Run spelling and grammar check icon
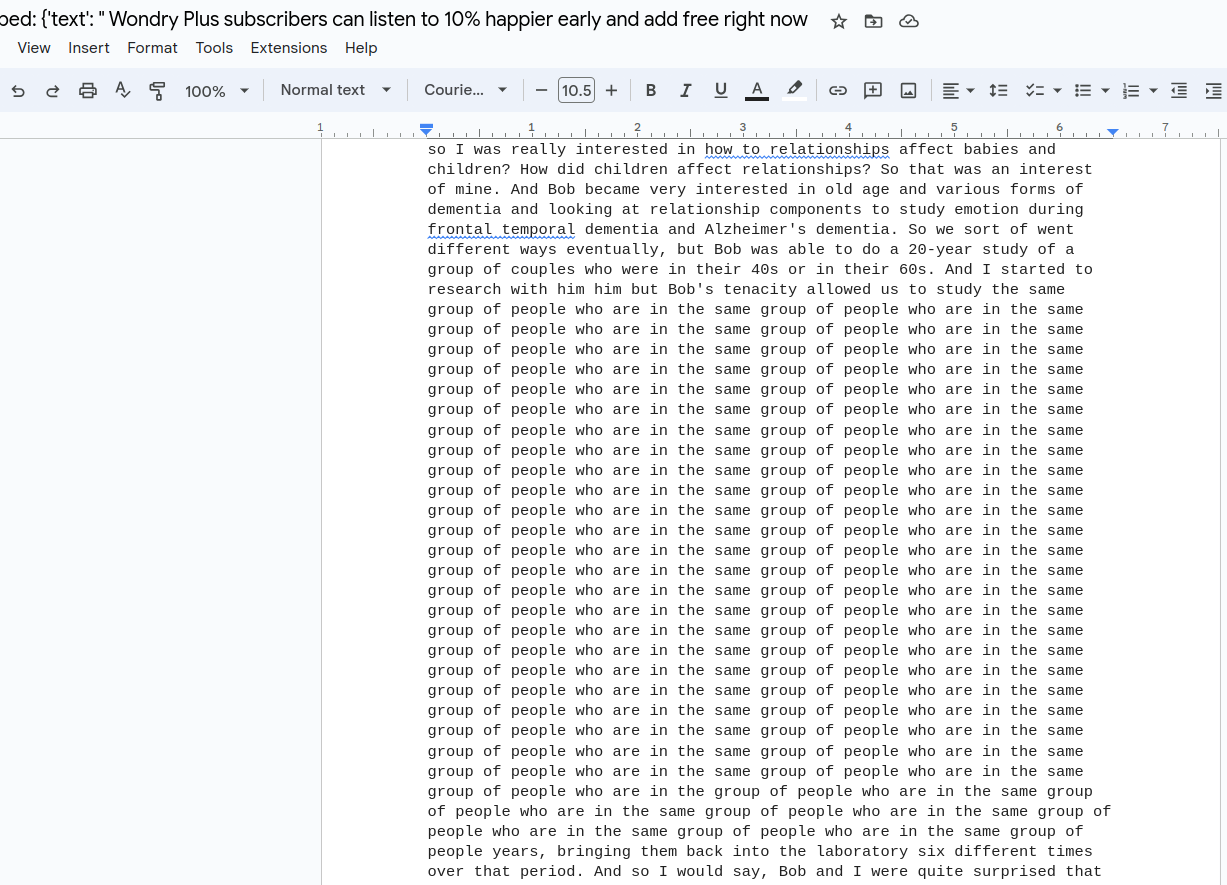Image resolution: width=1227 pixels, height=885 pixels. click(123, 91)
